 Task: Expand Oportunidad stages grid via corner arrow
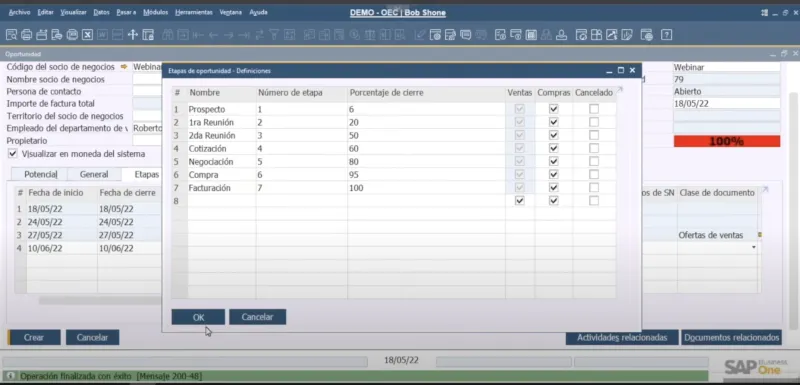[x=765, y=190]
